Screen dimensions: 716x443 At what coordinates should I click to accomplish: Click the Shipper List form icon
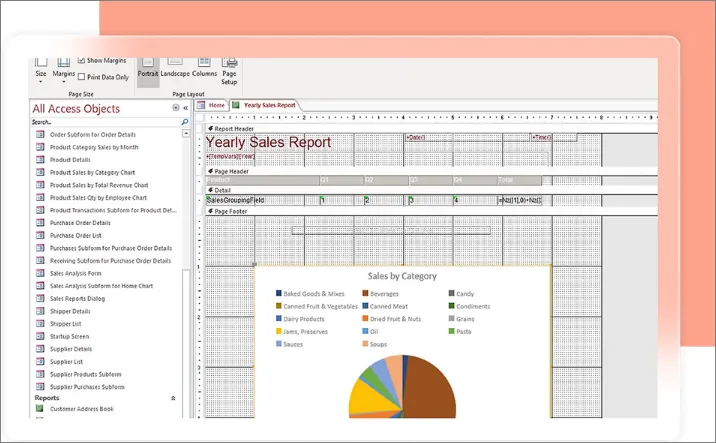pos(40,323)
